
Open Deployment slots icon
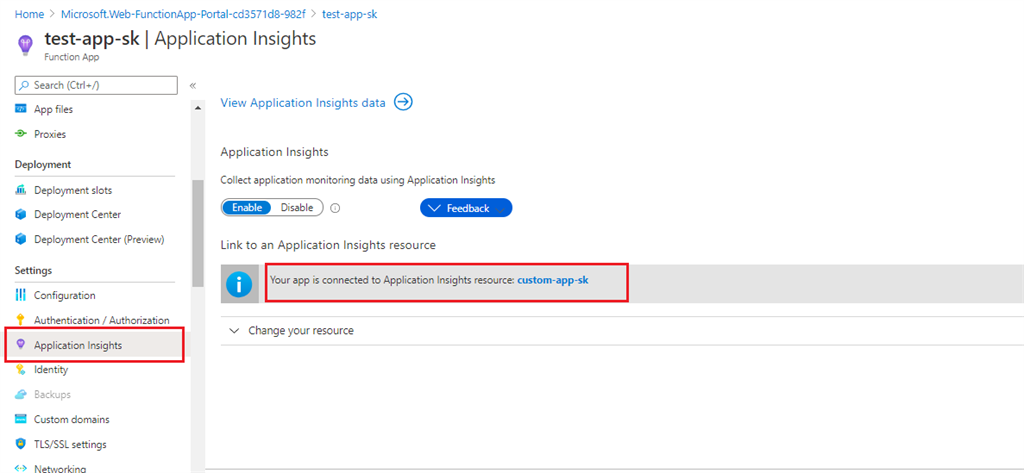pyautogui.click(x=20, y=190)
